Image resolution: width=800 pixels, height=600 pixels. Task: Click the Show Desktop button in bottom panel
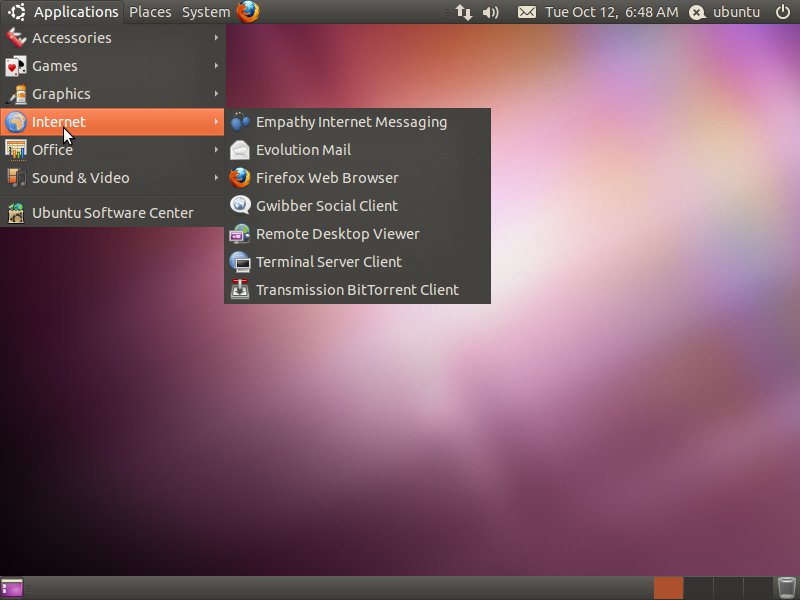tap(12, 588)
